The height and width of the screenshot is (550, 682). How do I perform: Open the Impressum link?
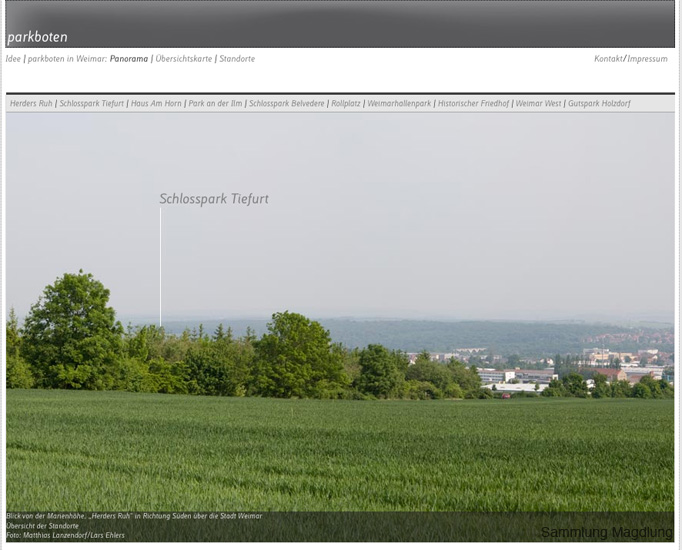(x=647, y=59)
